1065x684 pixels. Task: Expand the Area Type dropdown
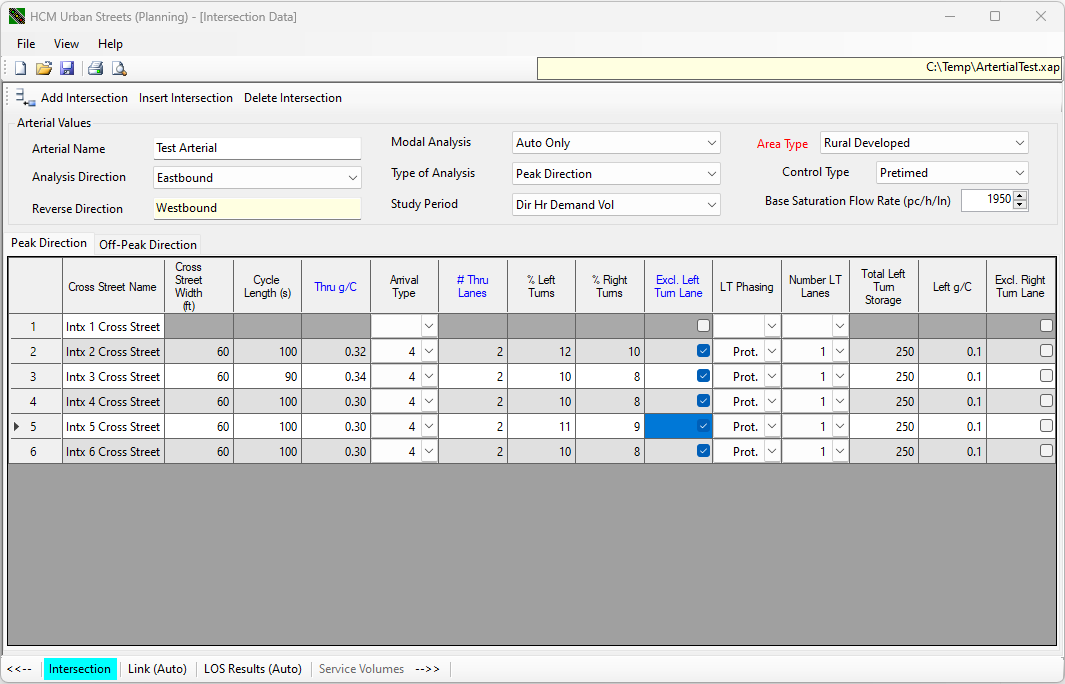tap(1018, 143)
